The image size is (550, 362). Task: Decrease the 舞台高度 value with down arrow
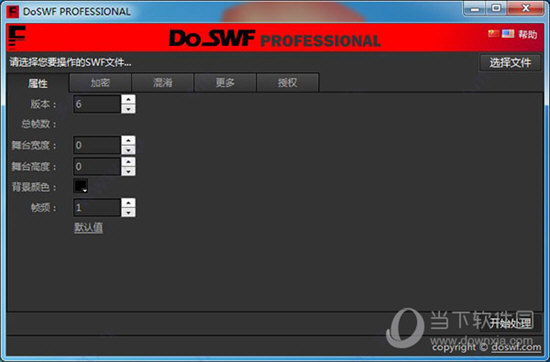[x=128, y=171]
